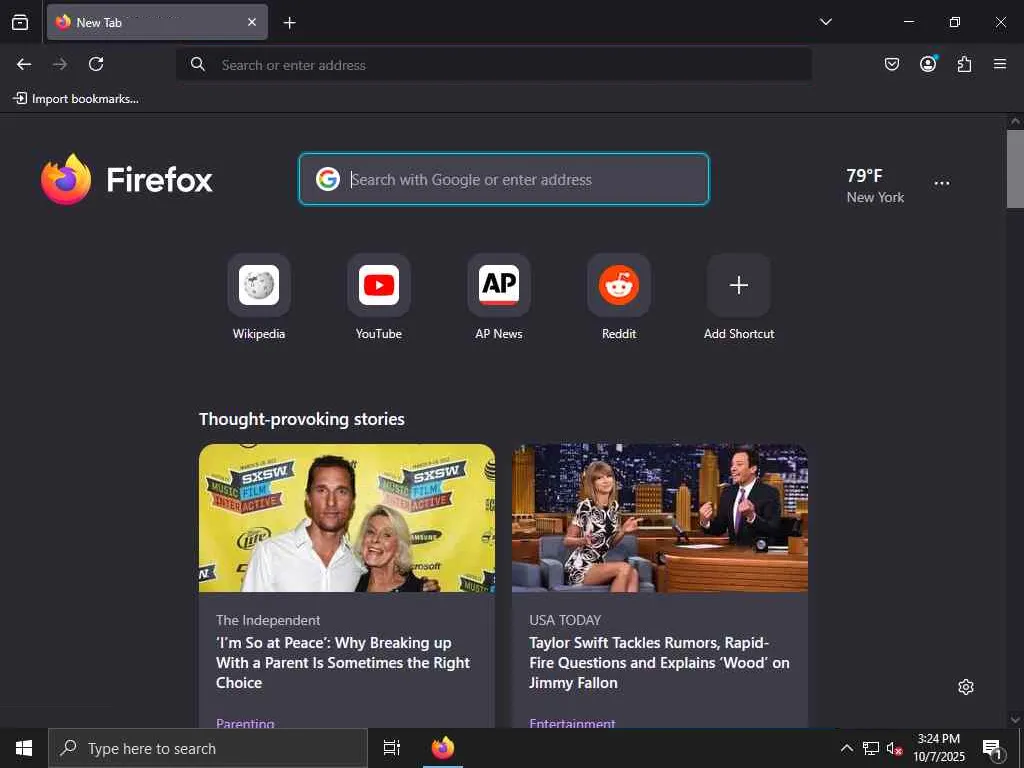Viewport: 1024px width, 768px height.
Task: Reload the current page
Action: tap(96, 64)
